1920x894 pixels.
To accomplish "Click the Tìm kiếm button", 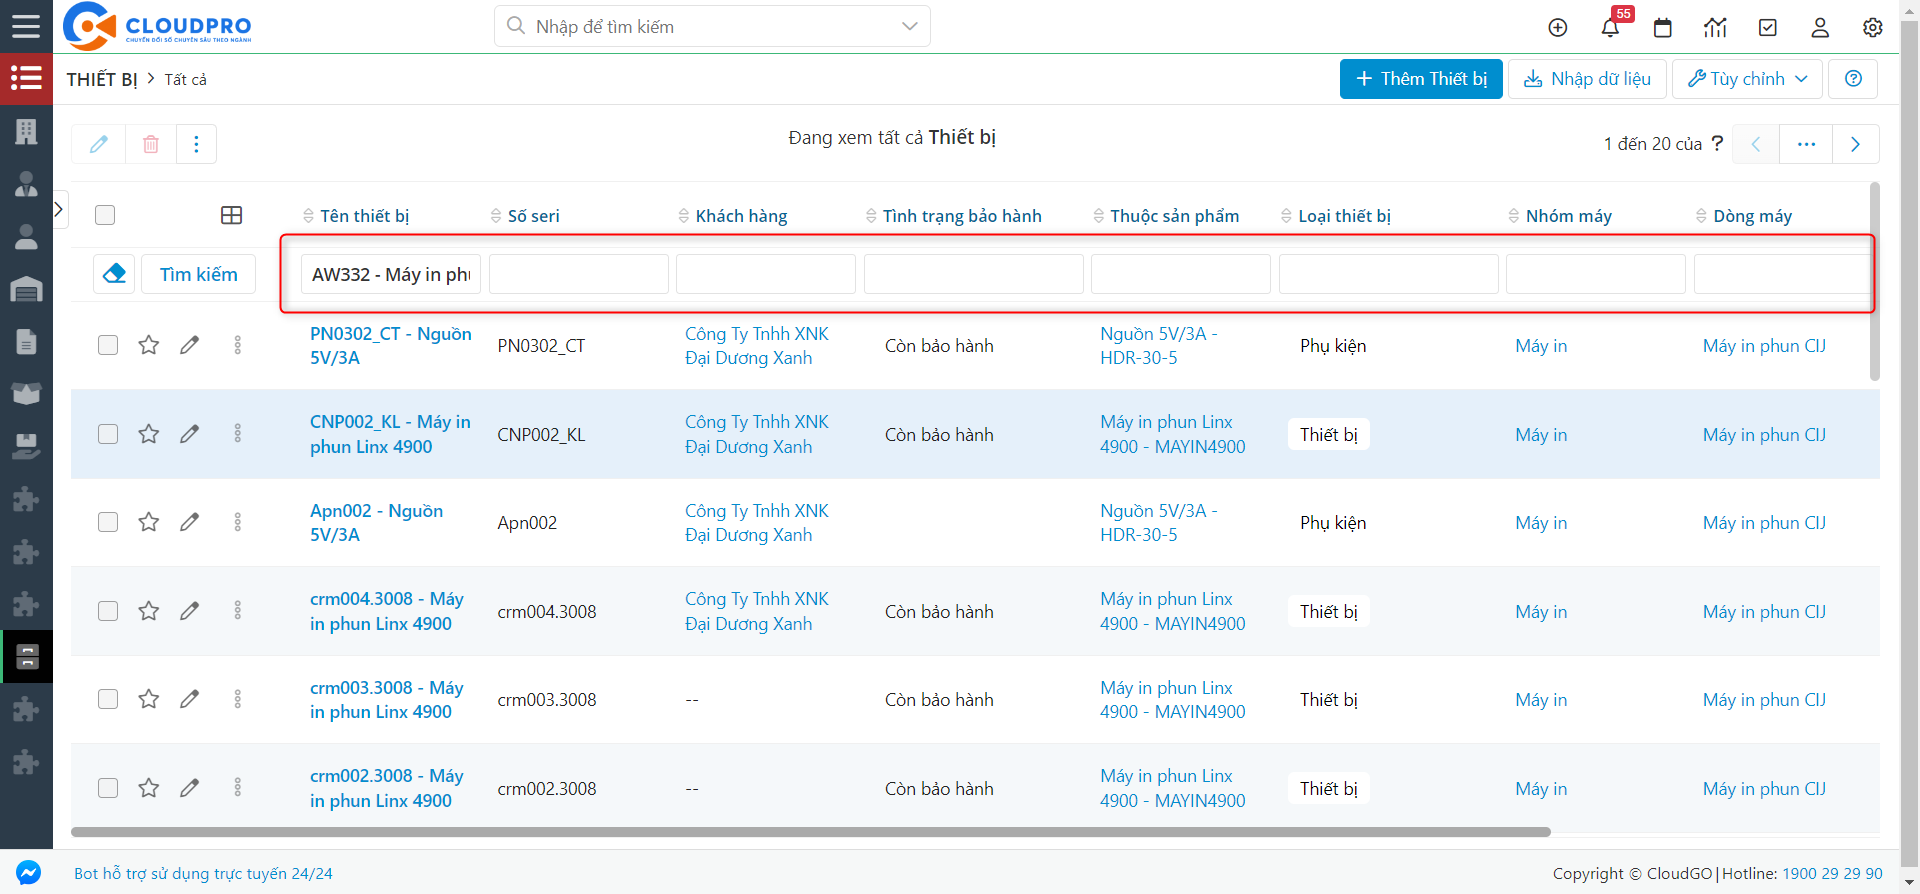I will click(198, 274).
